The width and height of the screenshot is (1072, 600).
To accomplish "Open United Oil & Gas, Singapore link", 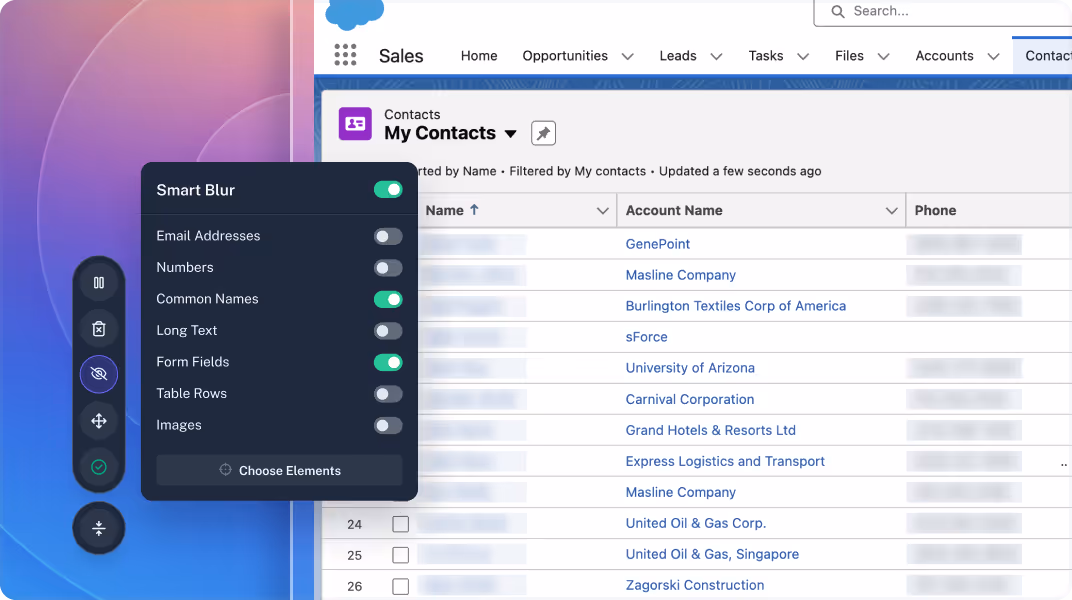I will coord(712,554).
